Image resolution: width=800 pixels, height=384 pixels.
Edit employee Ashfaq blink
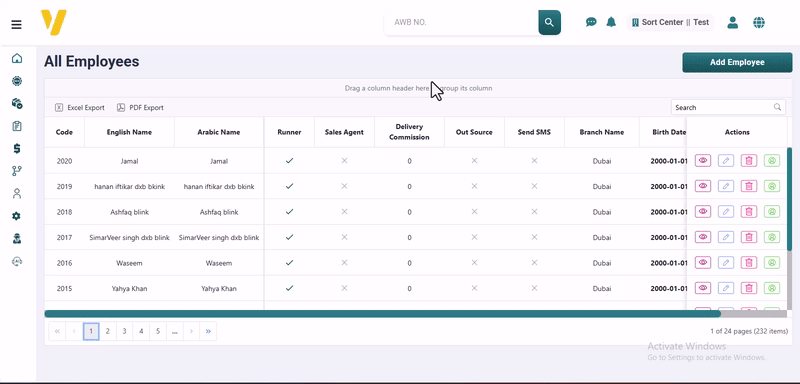pyautogui.click(x=726, y=212)
